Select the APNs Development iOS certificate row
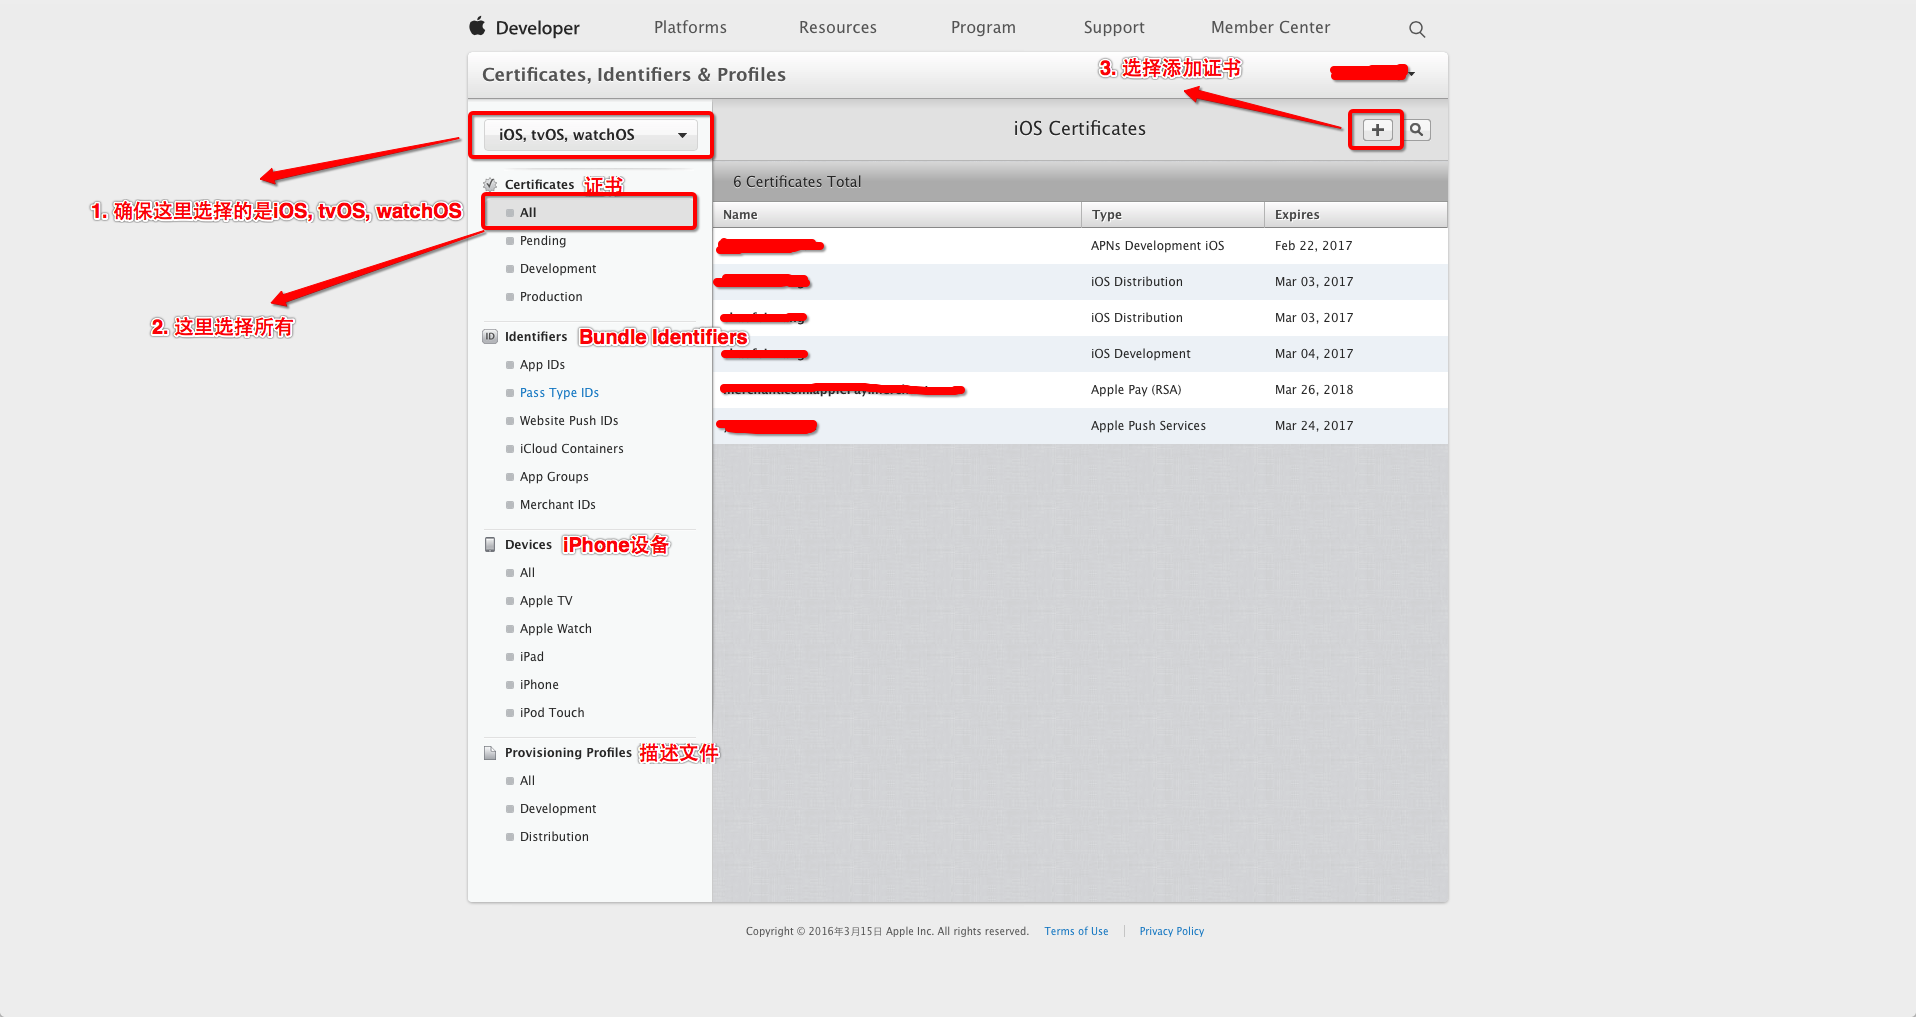 (x=1080, y=246)
